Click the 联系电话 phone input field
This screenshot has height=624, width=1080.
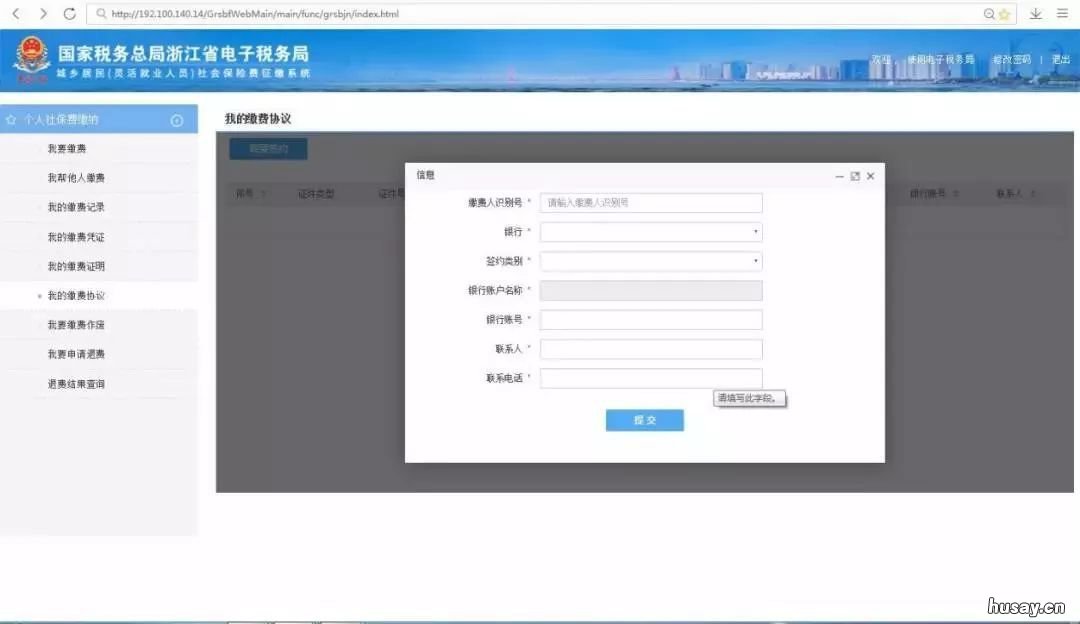tap(650, 378)
